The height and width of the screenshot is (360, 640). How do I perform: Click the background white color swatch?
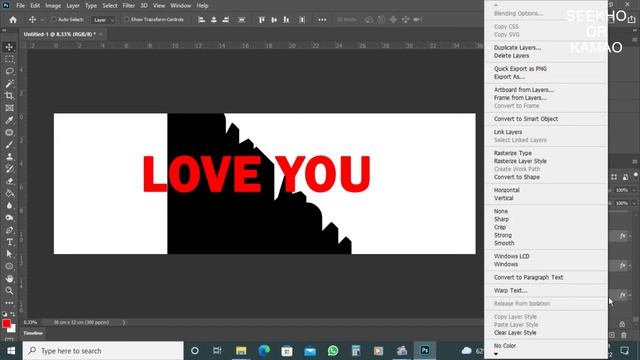pos(13,329)
